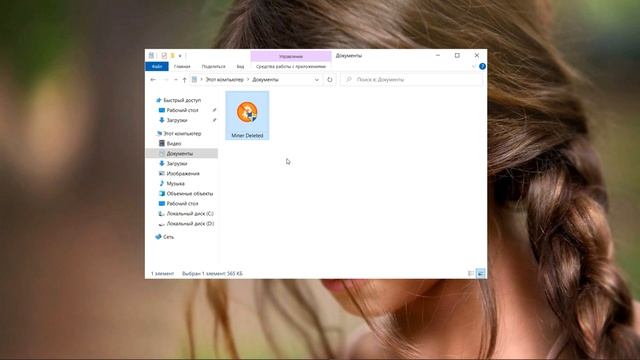Select Сеть in the navigation pane
Image resolution: width=640 pixels, height=360 pixels.
point(168,237)
